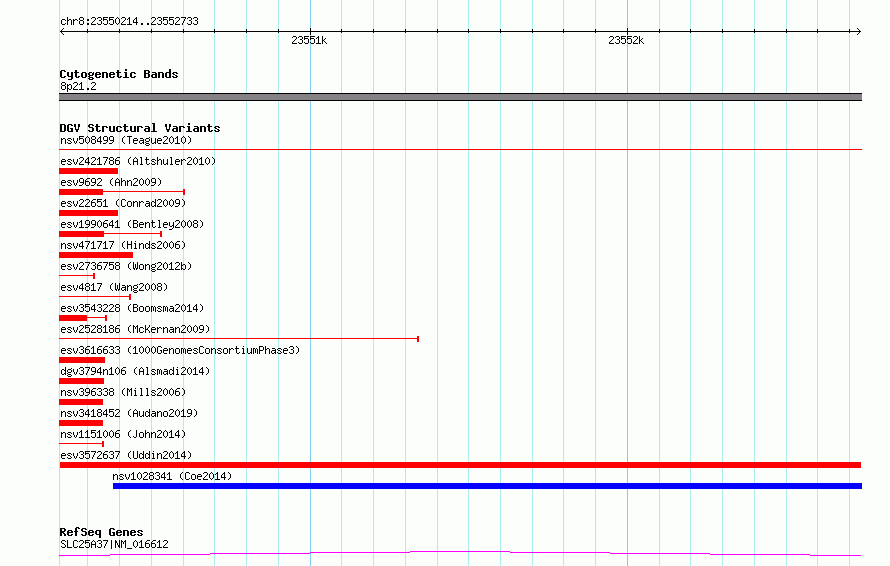Click the right arrow at ruler end
Screen dimensions: 890x566
(x=858, y=31)
